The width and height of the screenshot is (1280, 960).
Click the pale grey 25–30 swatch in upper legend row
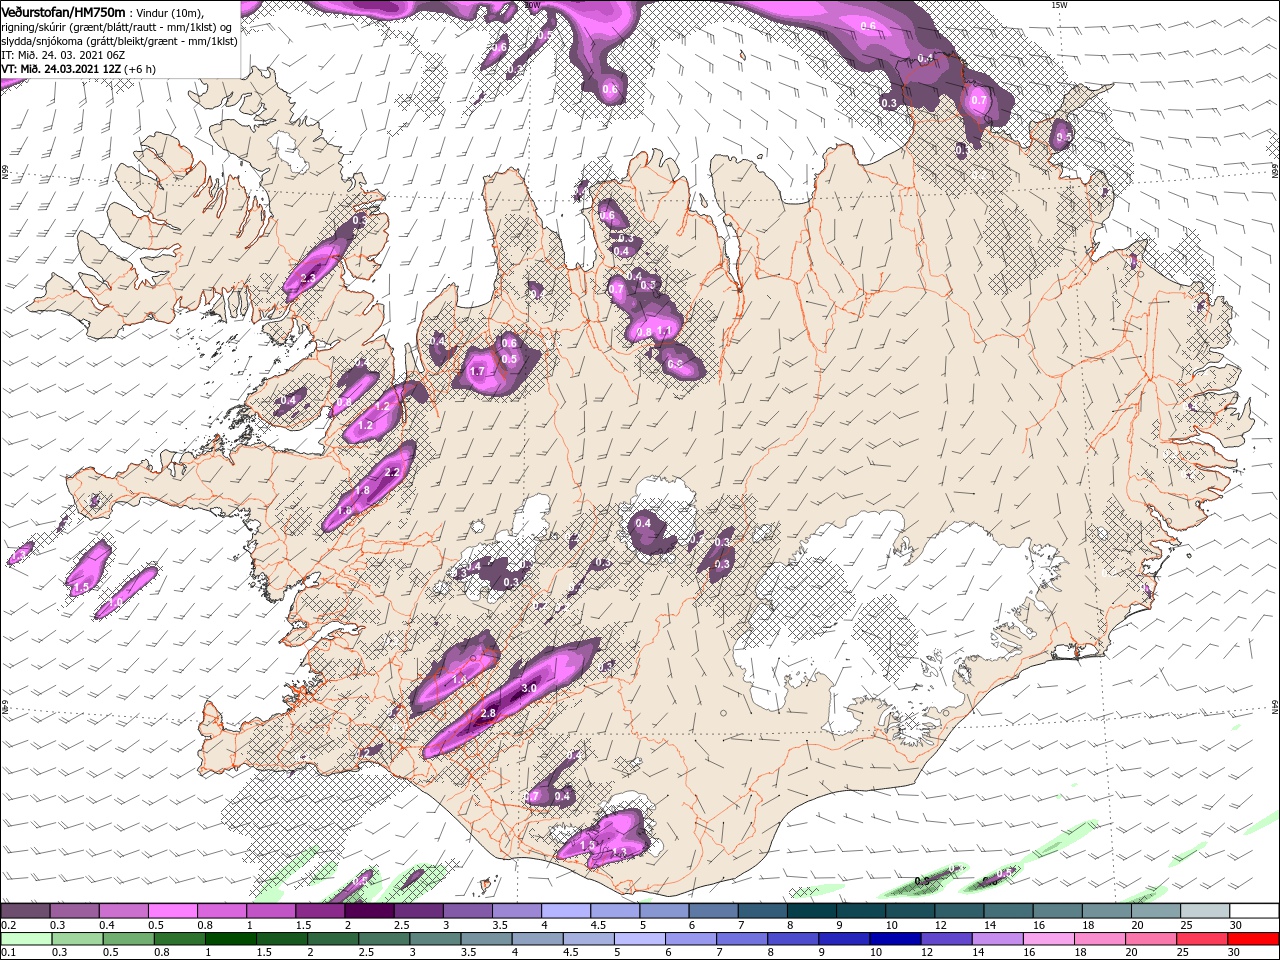(1206, 911)
